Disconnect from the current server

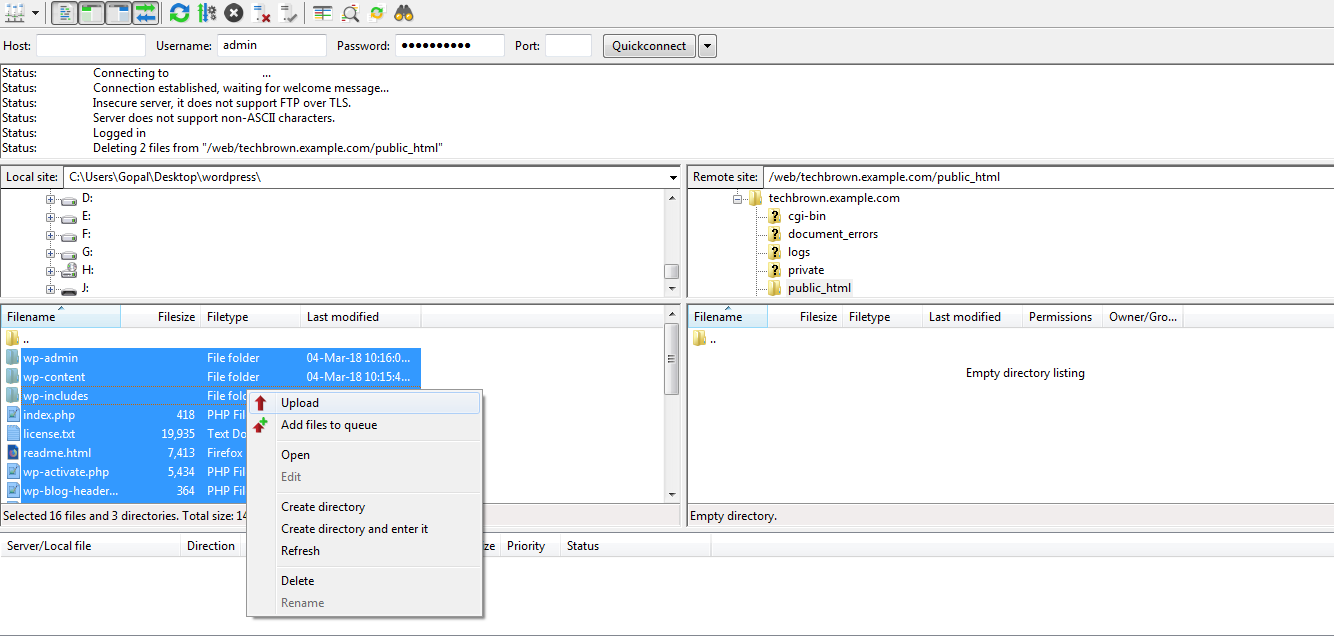[262, 13]
